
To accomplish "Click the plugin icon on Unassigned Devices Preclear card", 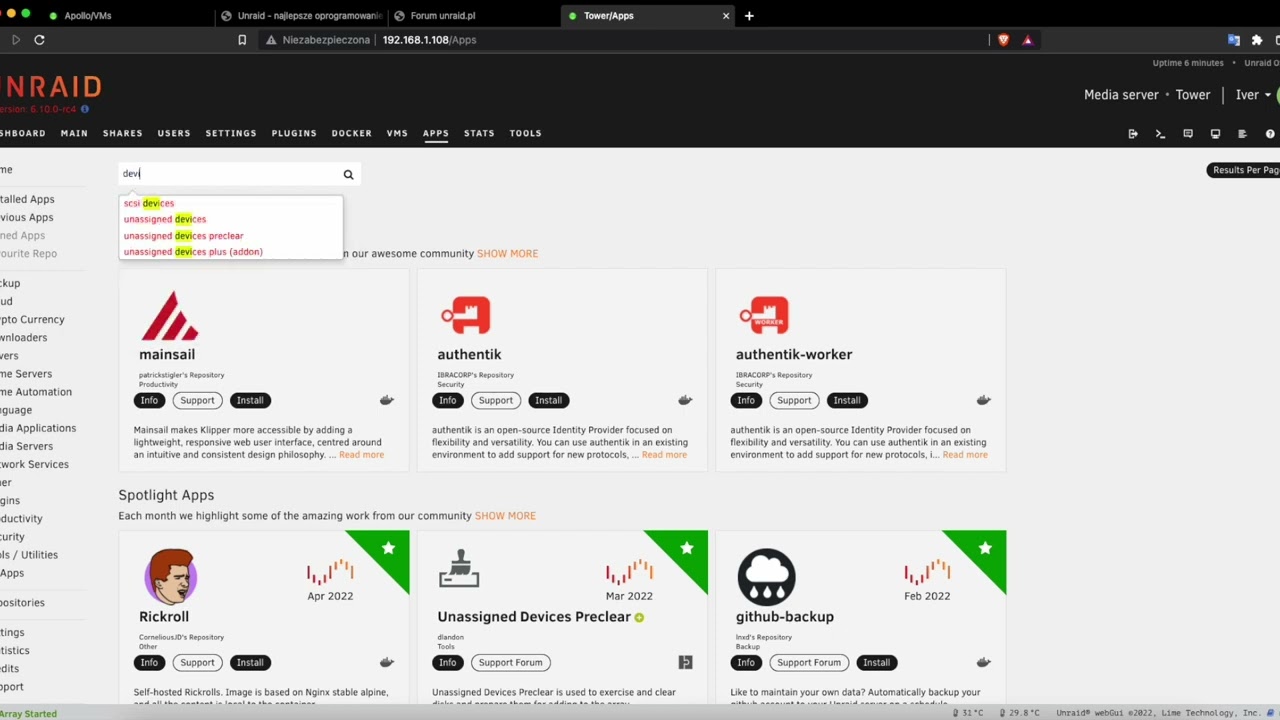I will click(x=685, y=662).
